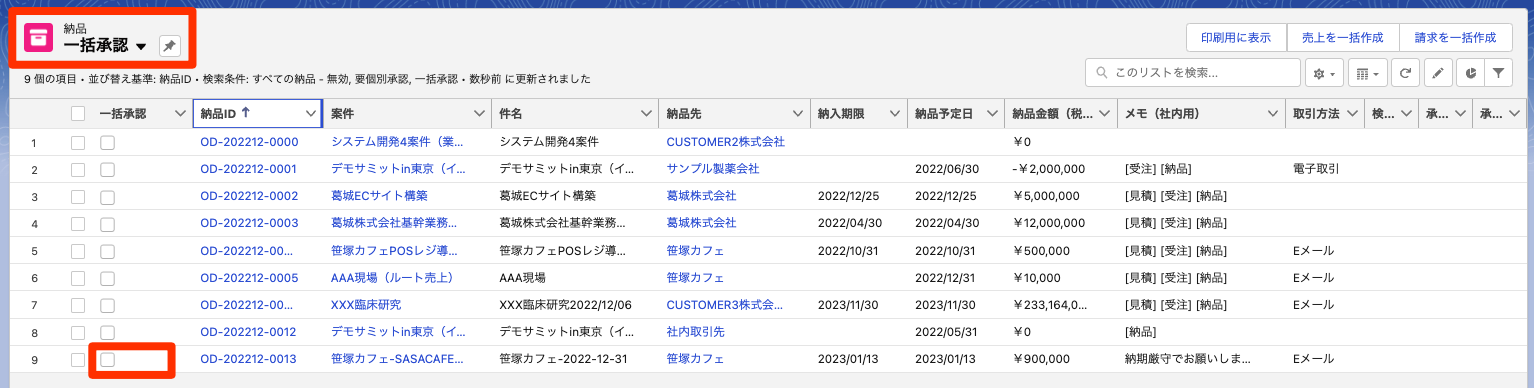Open the 一括承認 column header menu chevron
Viewport: 1534px width, 388px height.
(180, 114)
